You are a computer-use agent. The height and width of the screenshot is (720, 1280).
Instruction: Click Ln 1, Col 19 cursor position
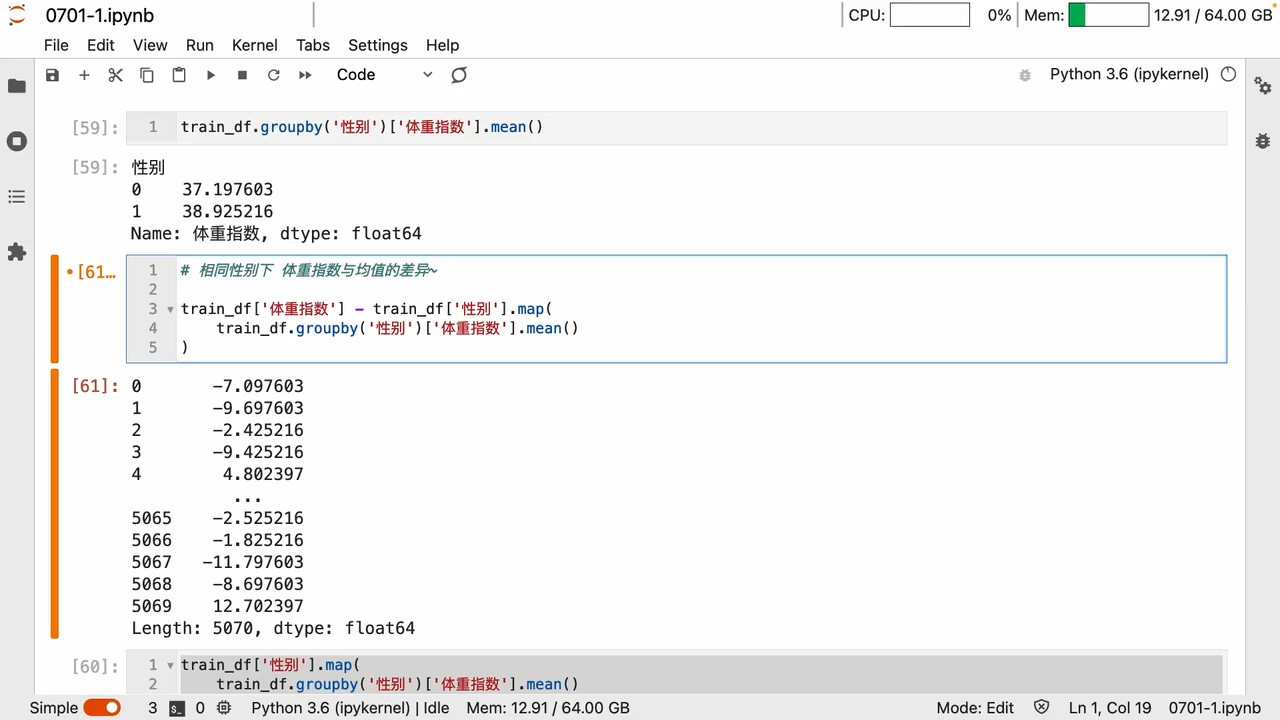click(1110, 708)
